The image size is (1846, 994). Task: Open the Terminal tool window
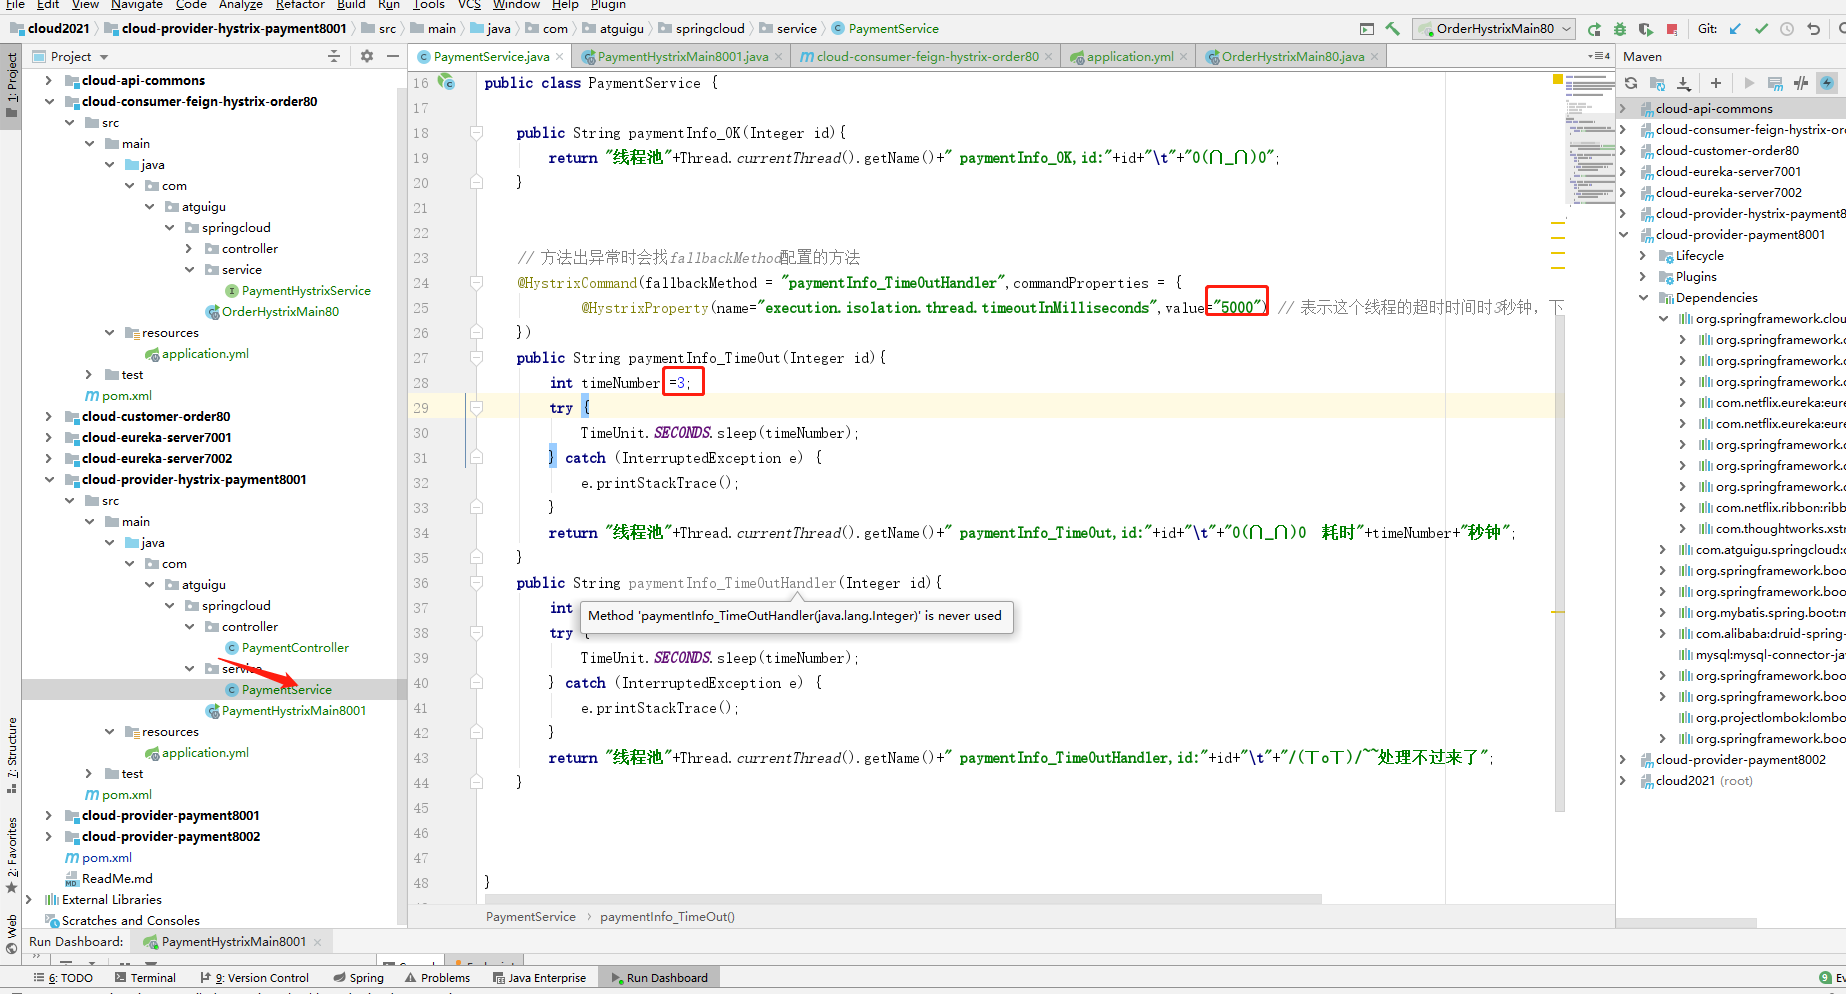pos(144,978)
